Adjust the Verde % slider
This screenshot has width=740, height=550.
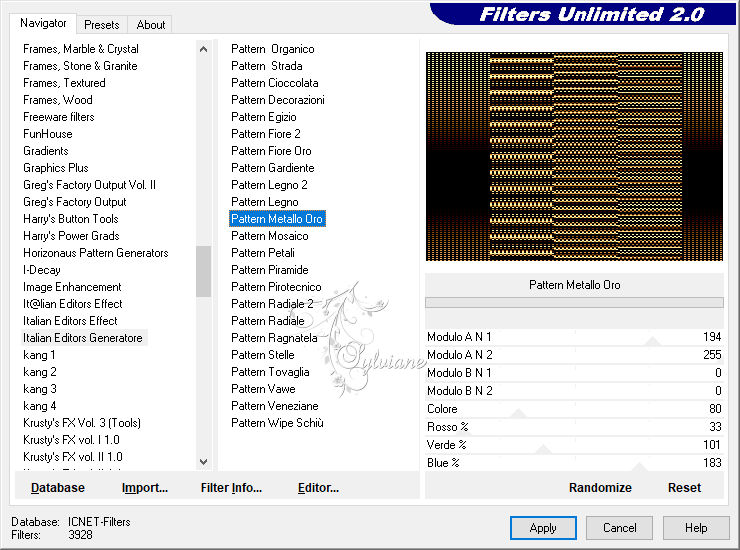click(574, 445)
